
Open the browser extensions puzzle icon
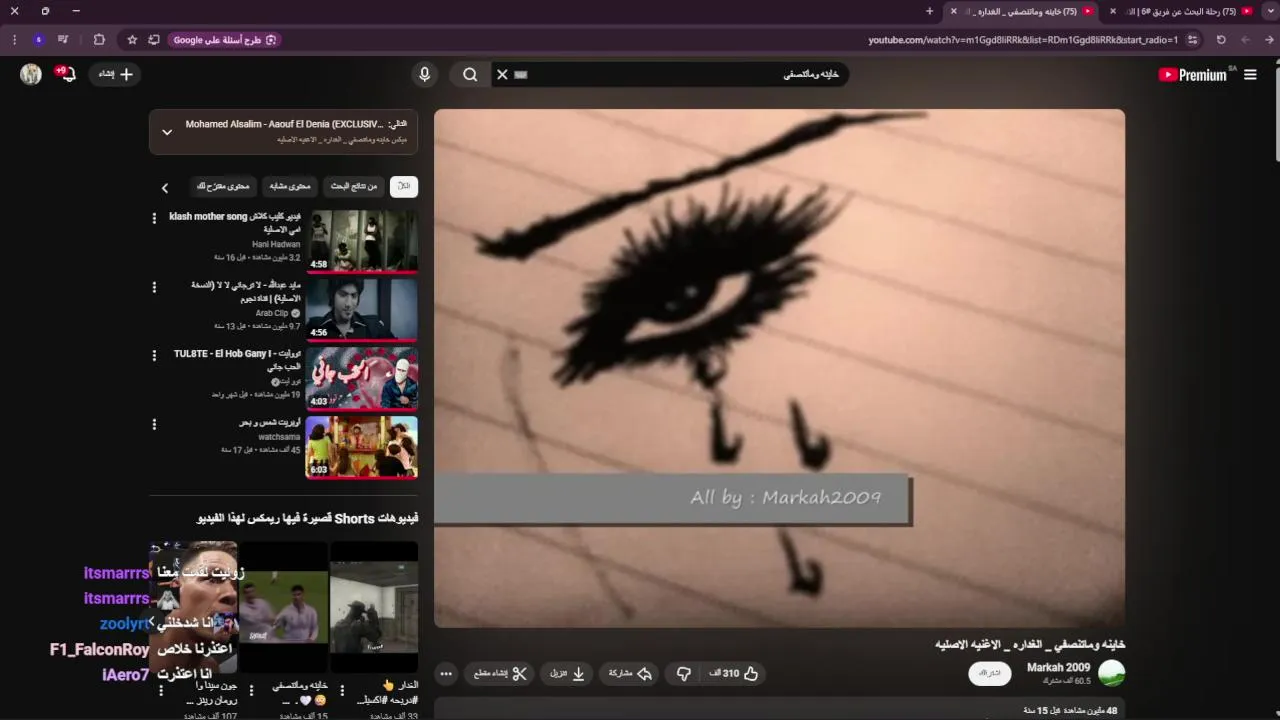tap(99, 39)
